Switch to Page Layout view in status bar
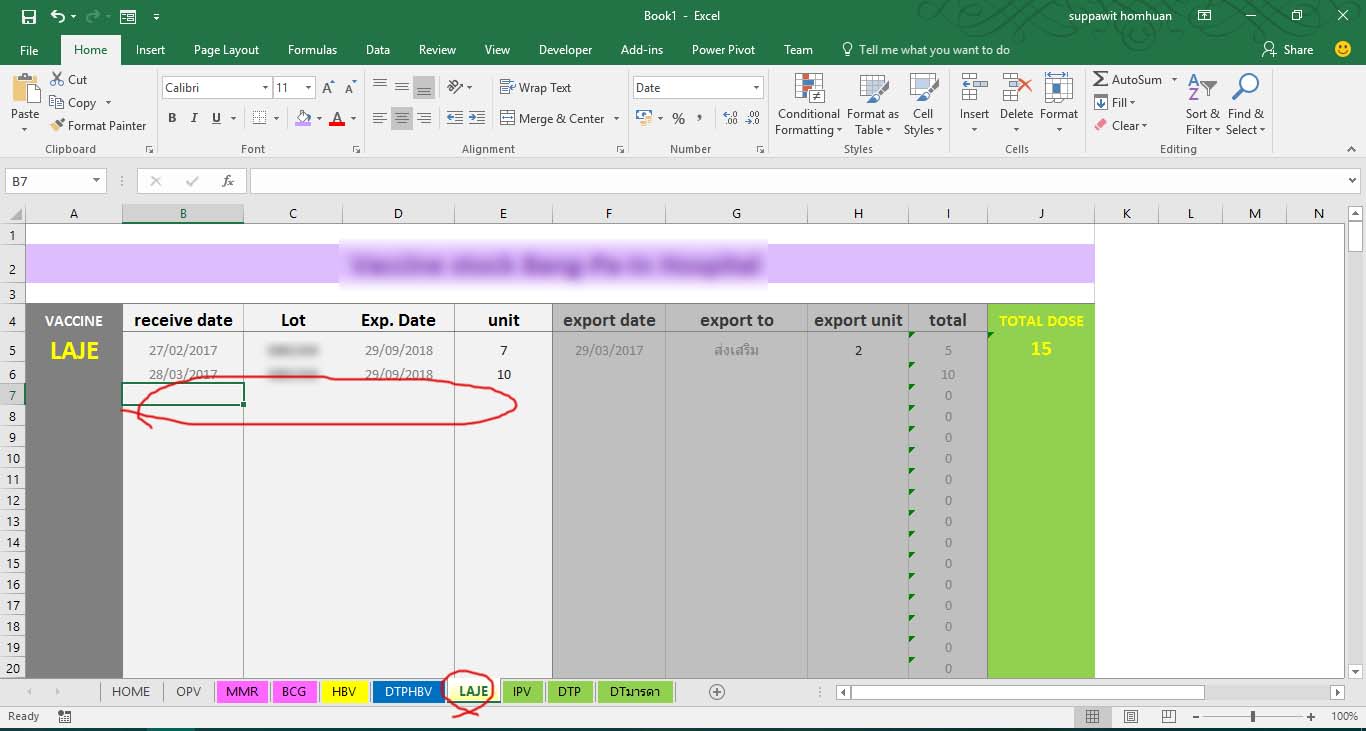The height and width of the screenshot is (731, 1366). [x=1130, y=716]
